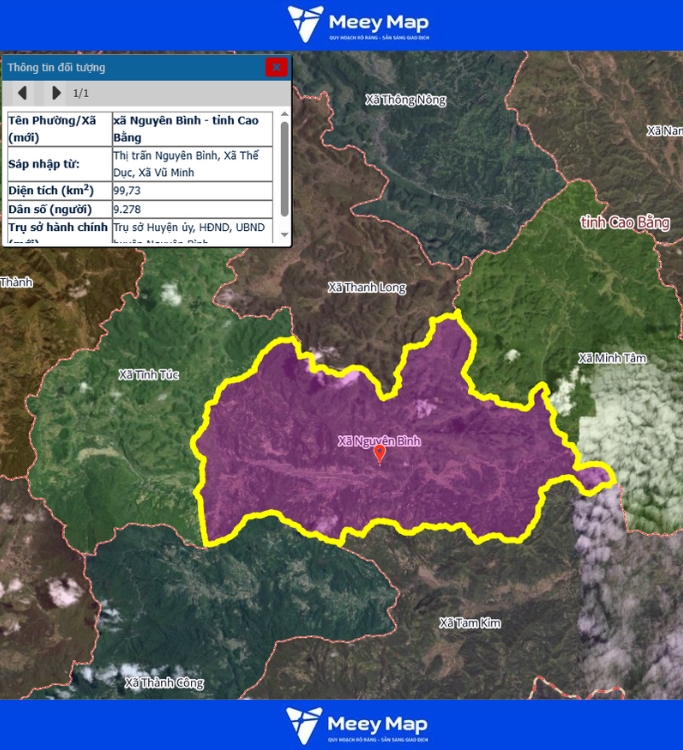Click the 9.278 population value cell
Viewport: 683px width, 750px height.
click(x=190, y=209)
